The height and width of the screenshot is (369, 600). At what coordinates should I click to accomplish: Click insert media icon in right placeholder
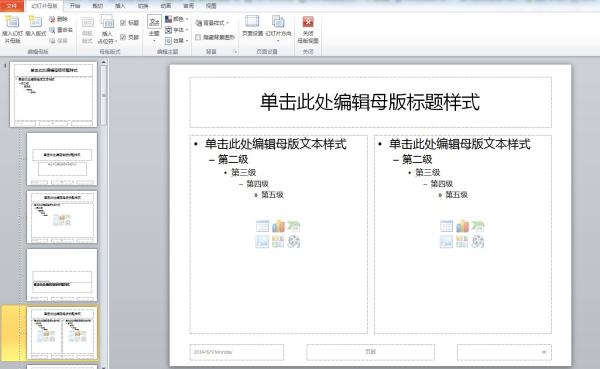point(478,242)
